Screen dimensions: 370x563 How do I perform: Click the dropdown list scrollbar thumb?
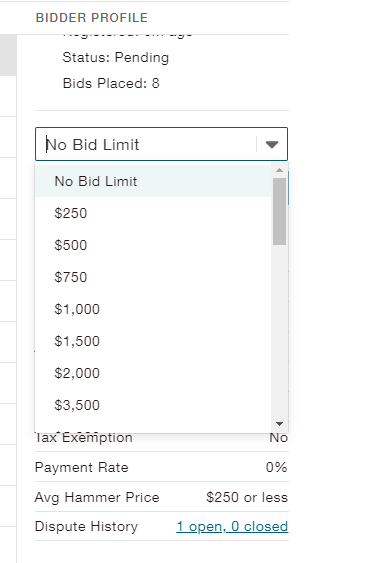coord(279,211)
